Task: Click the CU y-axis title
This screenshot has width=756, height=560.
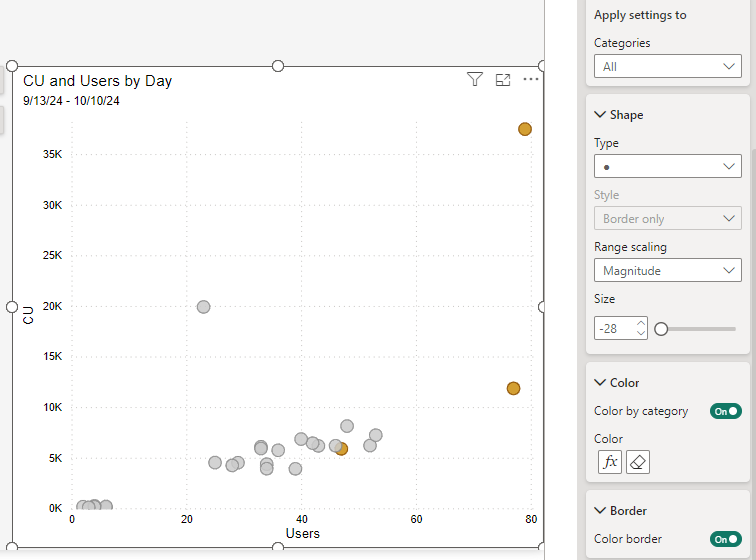Action: tap(28, 315)
